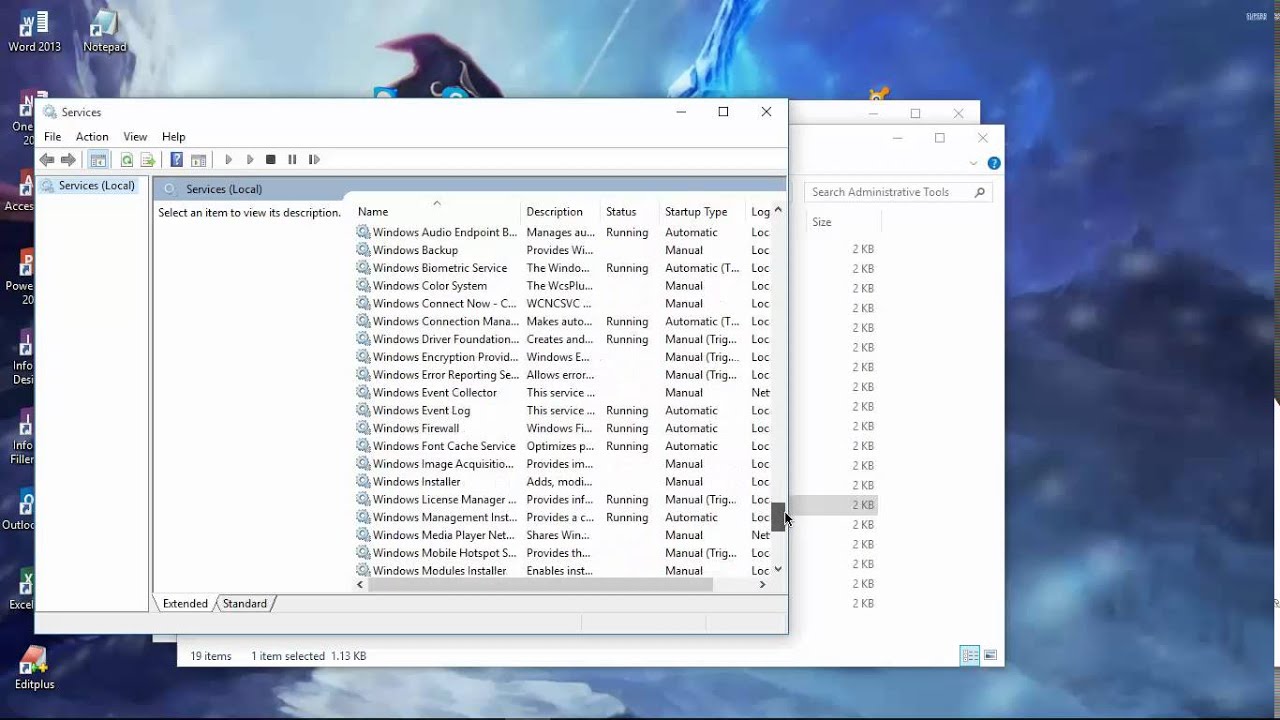Select the Windows Color System service
This screenshot has width=1280, height=720.
pos(562,286)
